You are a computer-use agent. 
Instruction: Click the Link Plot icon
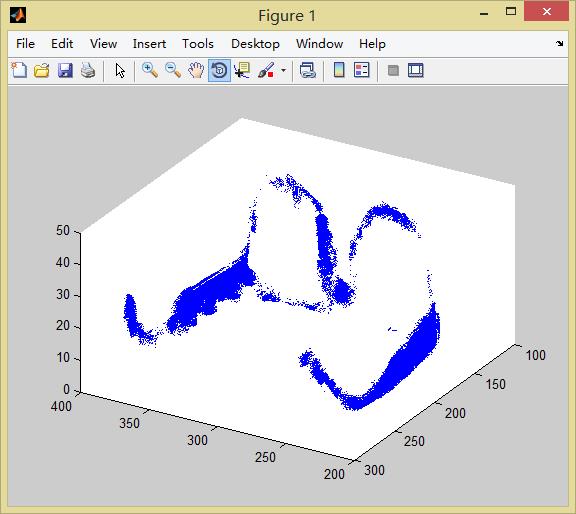(x=308, y=70)
